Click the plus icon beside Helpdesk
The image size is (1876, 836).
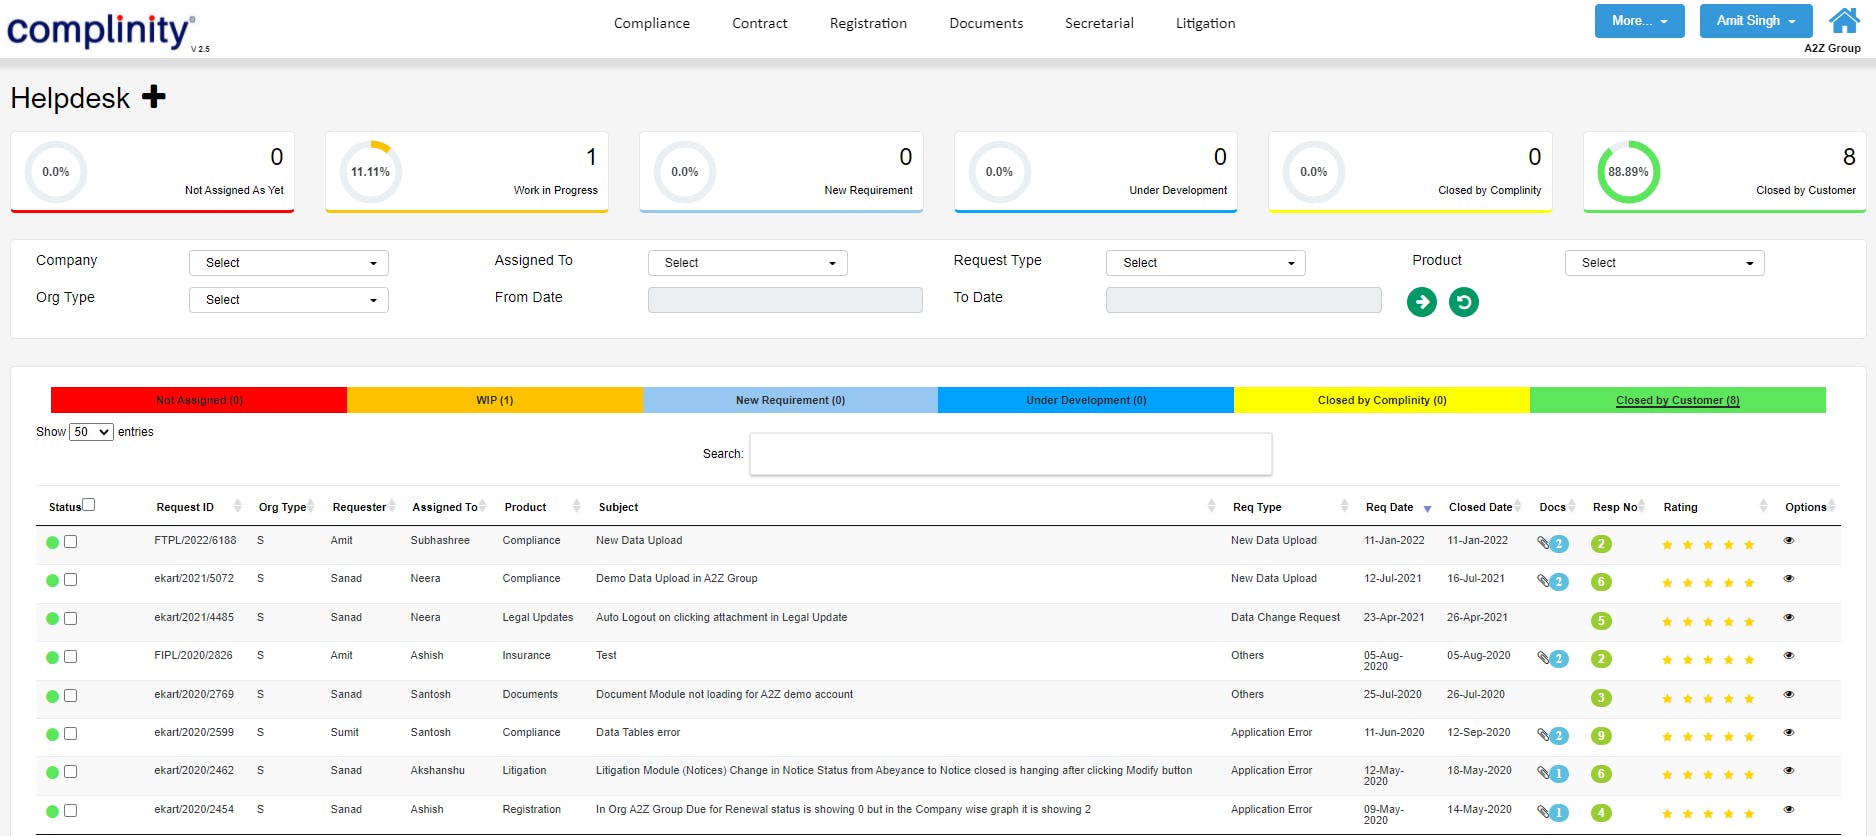[x=153, y=97]
